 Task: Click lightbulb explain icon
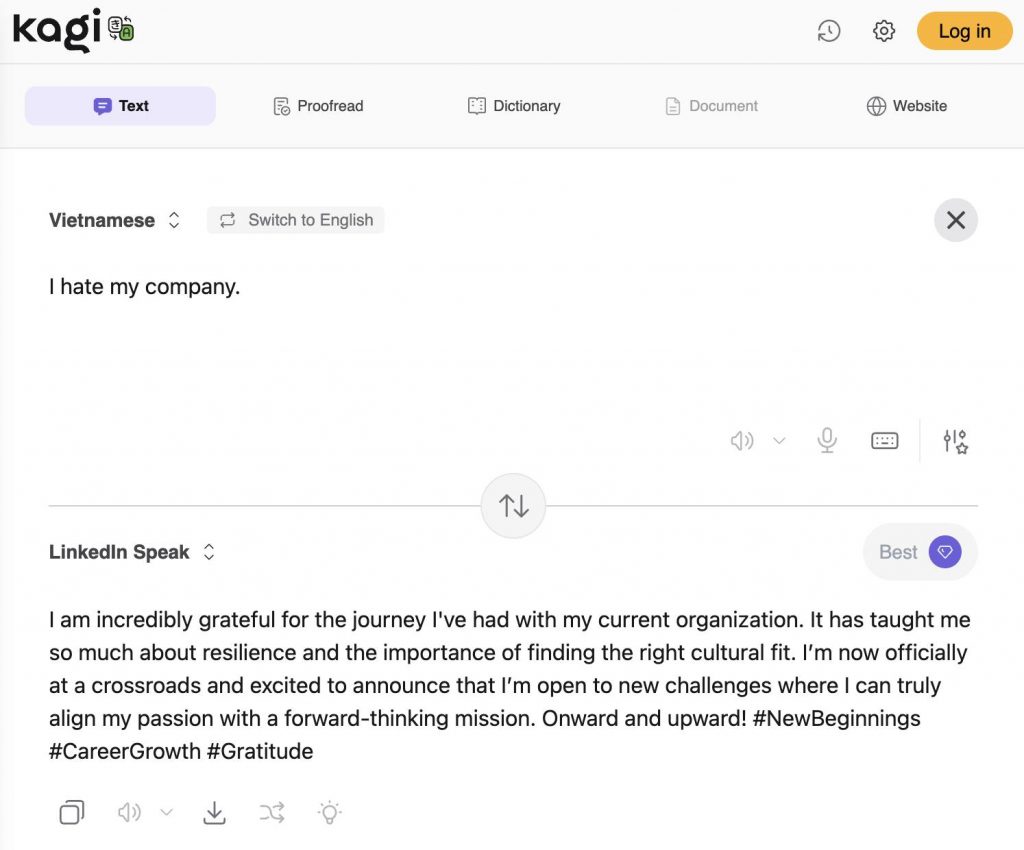[x=329, y=812]
